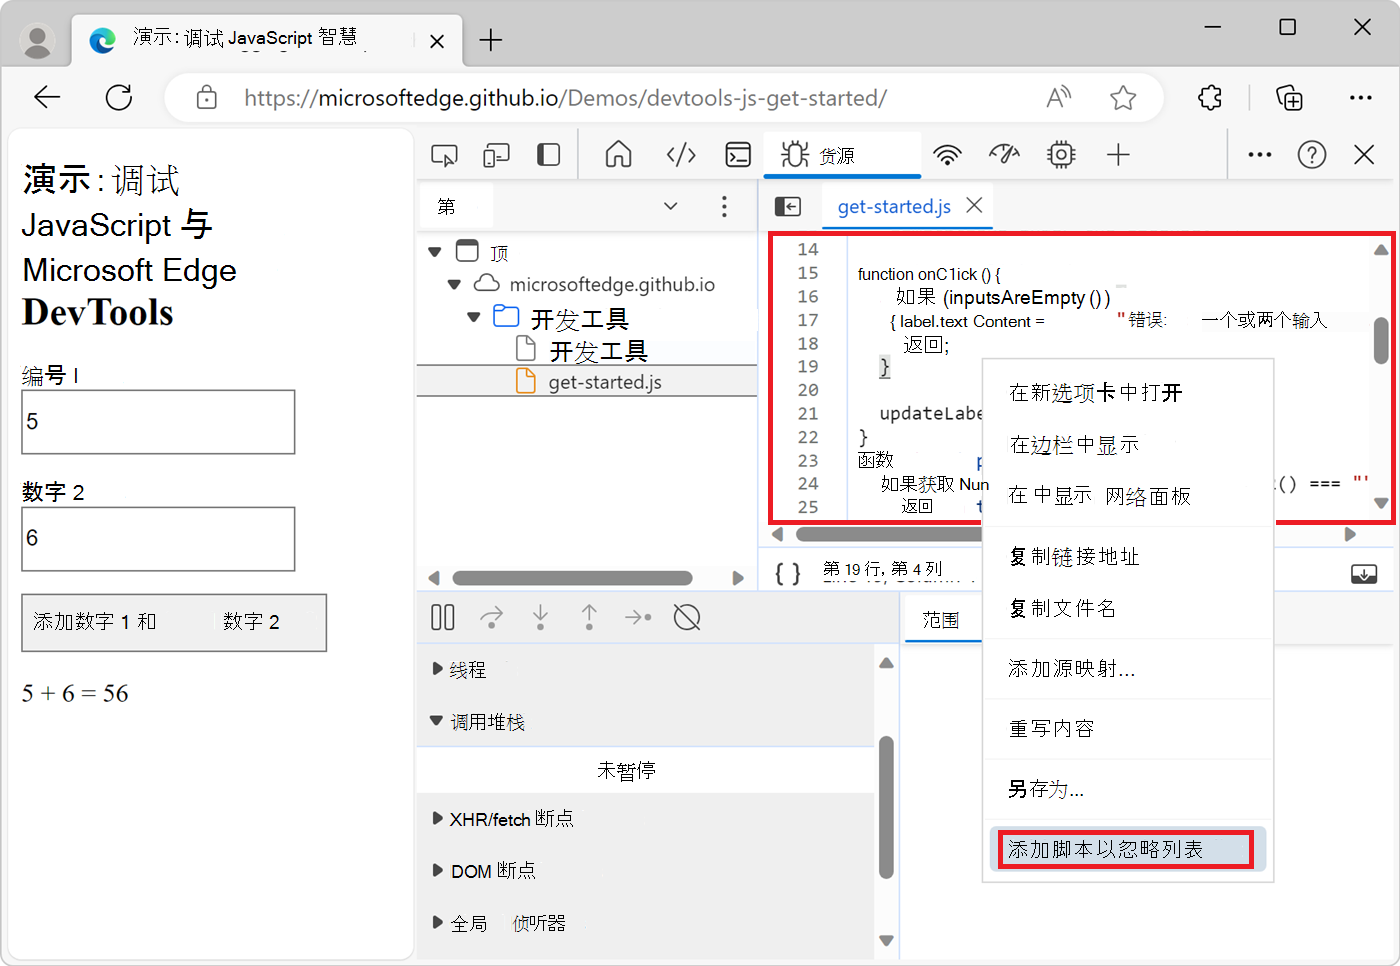Click the navigator pane horizontal scrollbar
This screenshot has width=1400, height=966.
(x=572, y=578)
